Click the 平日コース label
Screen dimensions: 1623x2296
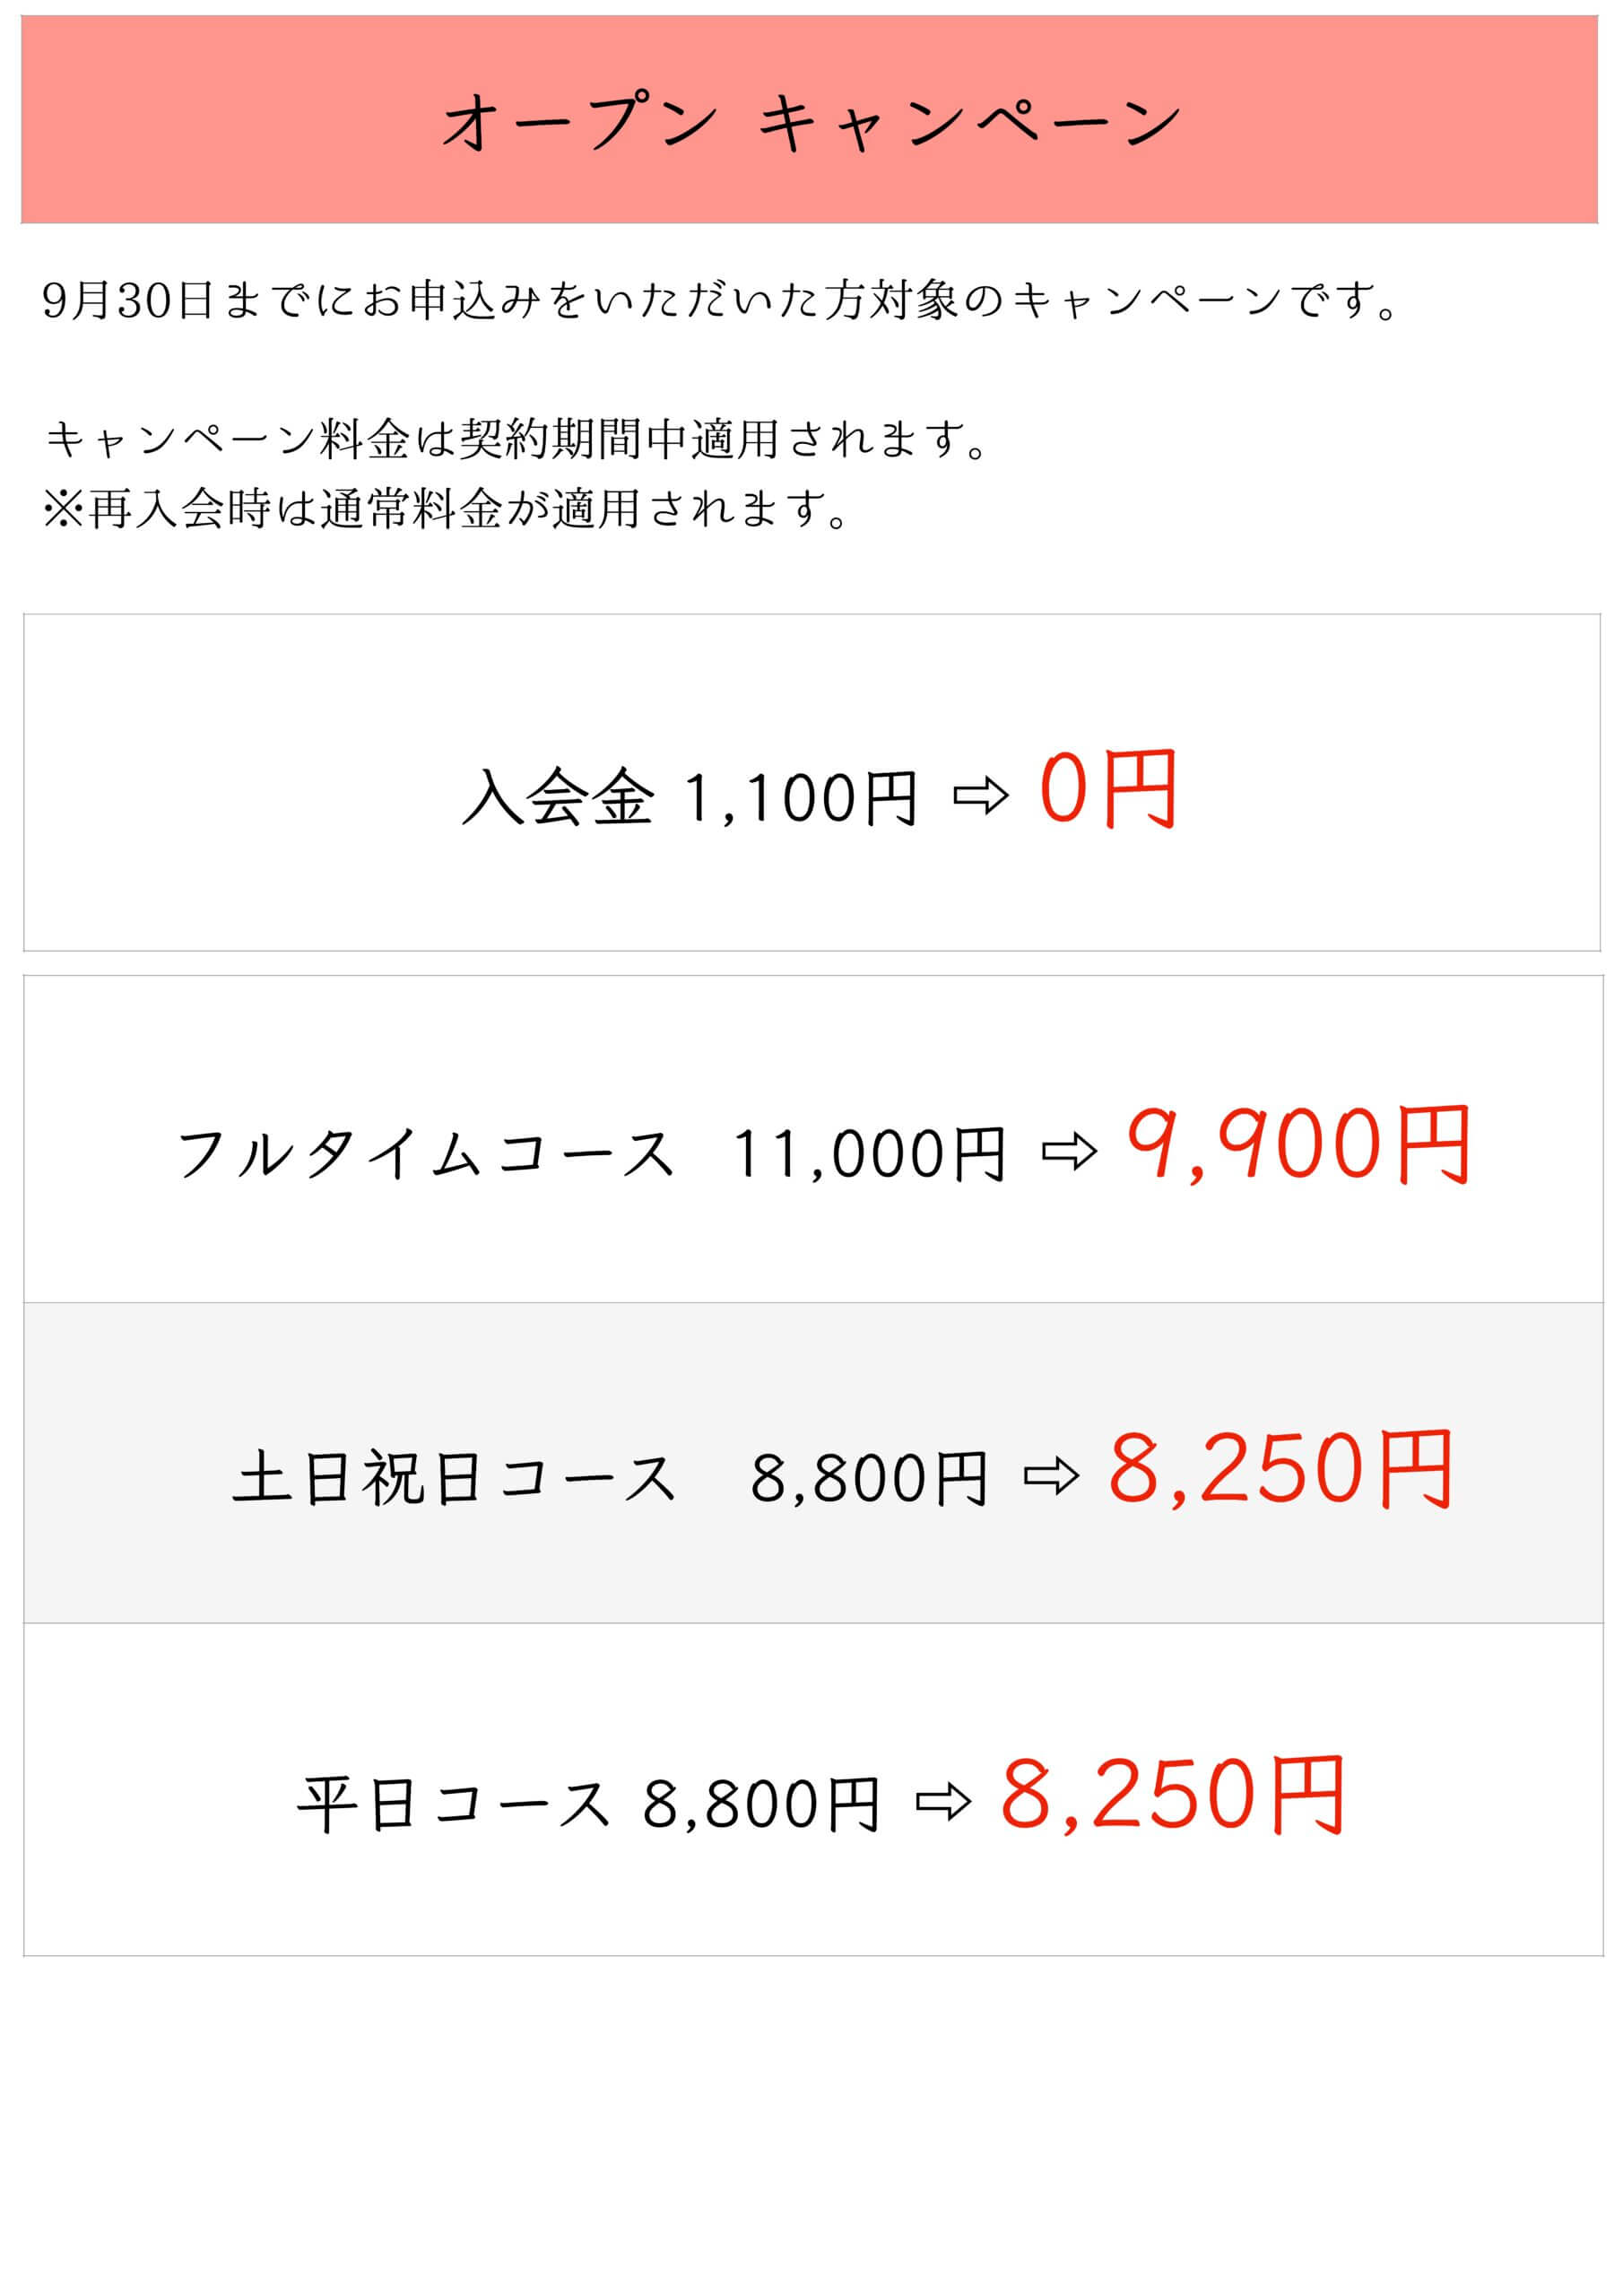(453, 1803)
